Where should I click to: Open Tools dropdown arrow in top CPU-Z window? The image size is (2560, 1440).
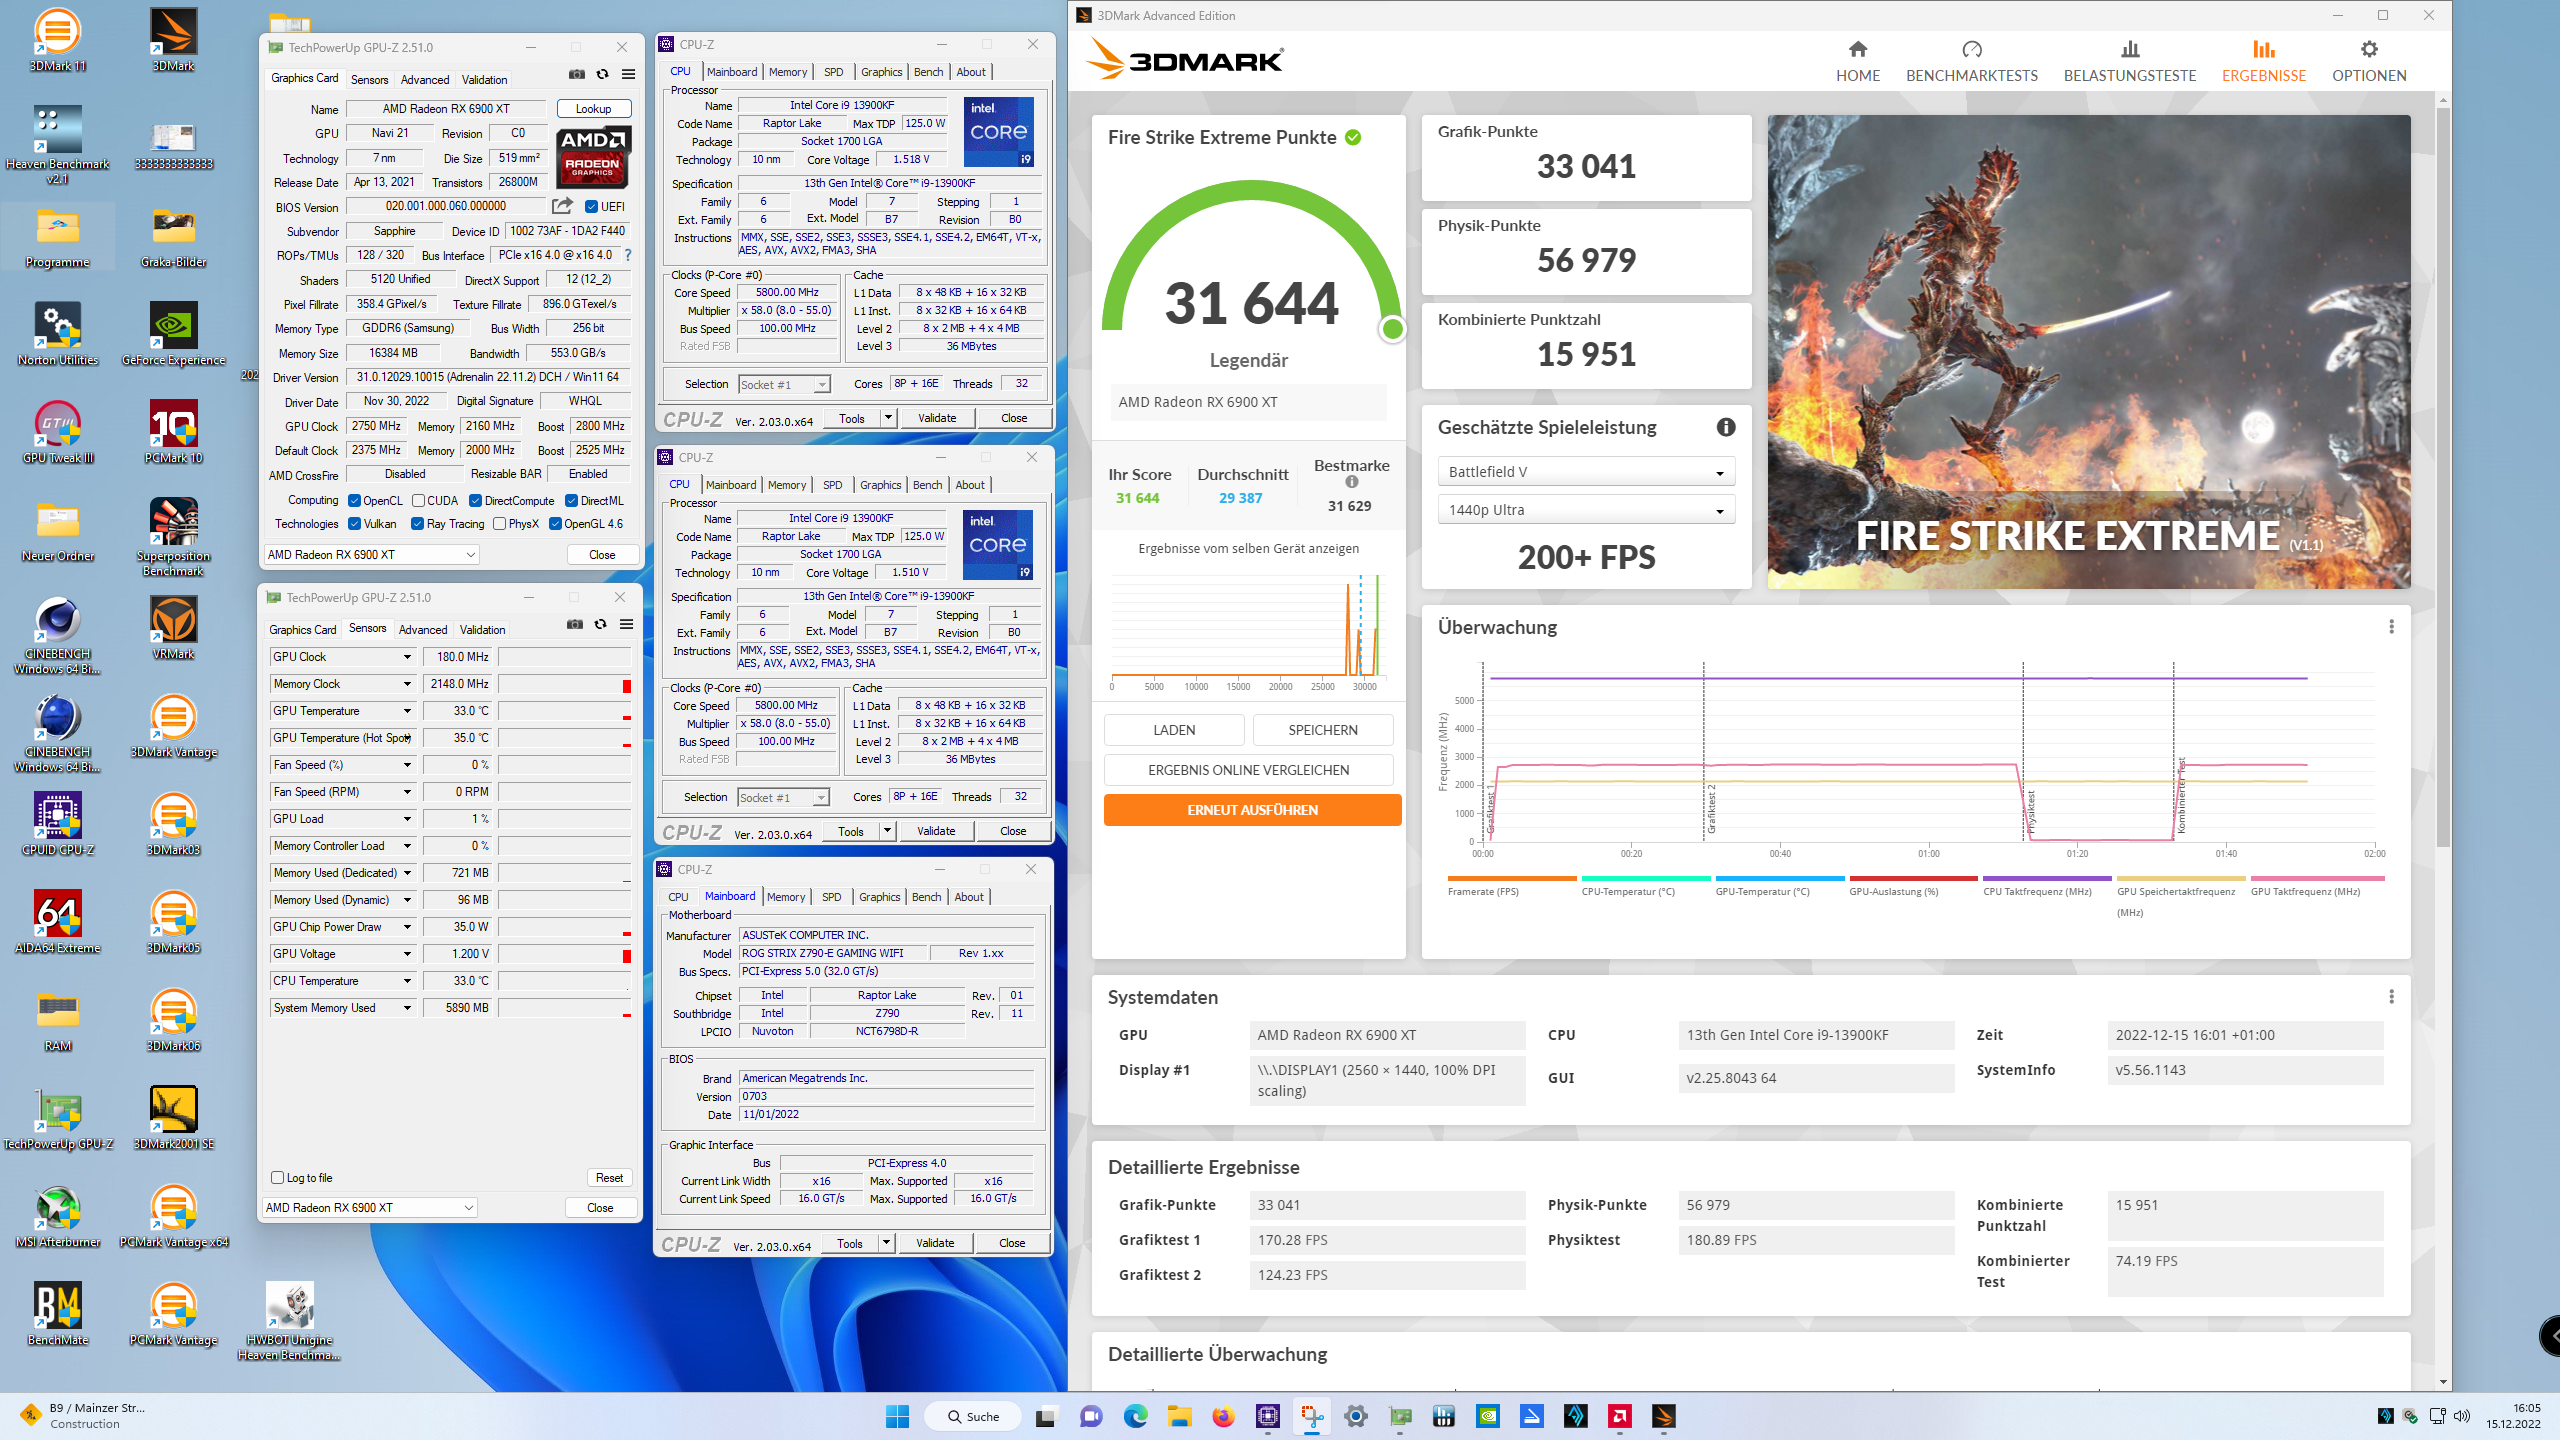coord(888,418)
